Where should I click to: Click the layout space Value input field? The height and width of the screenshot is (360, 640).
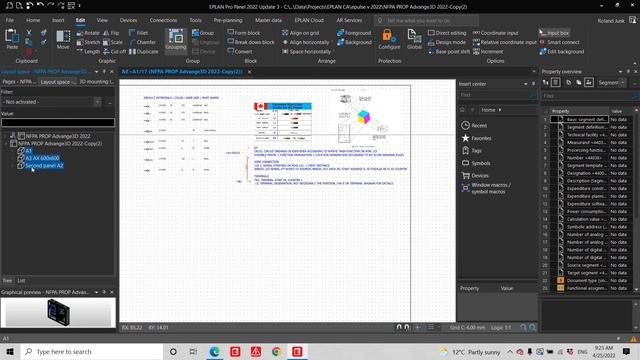(58, 122)
